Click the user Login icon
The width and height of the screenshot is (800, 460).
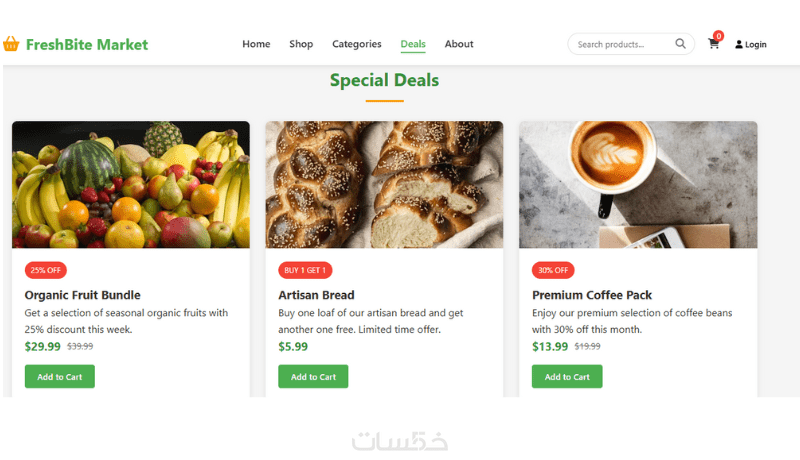738,44
